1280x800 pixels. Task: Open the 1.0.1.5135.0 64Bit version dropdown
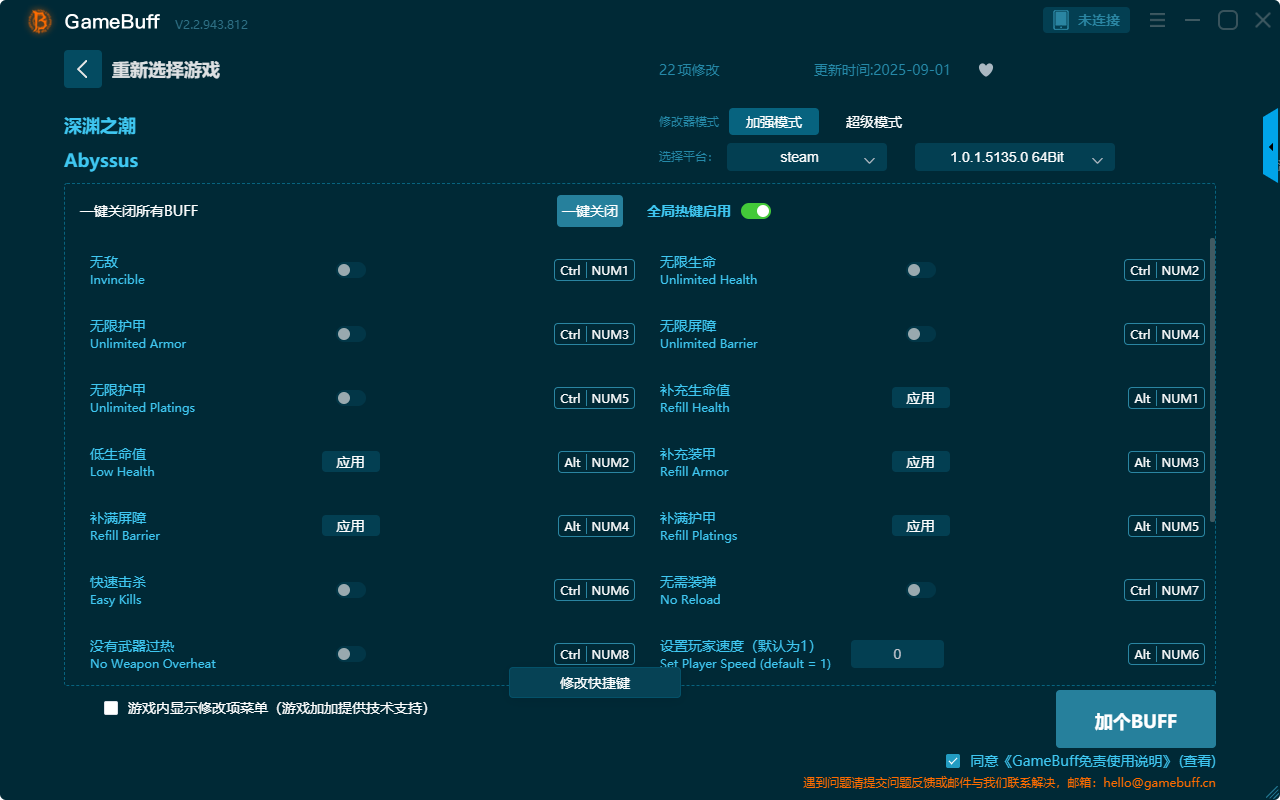1015,157
